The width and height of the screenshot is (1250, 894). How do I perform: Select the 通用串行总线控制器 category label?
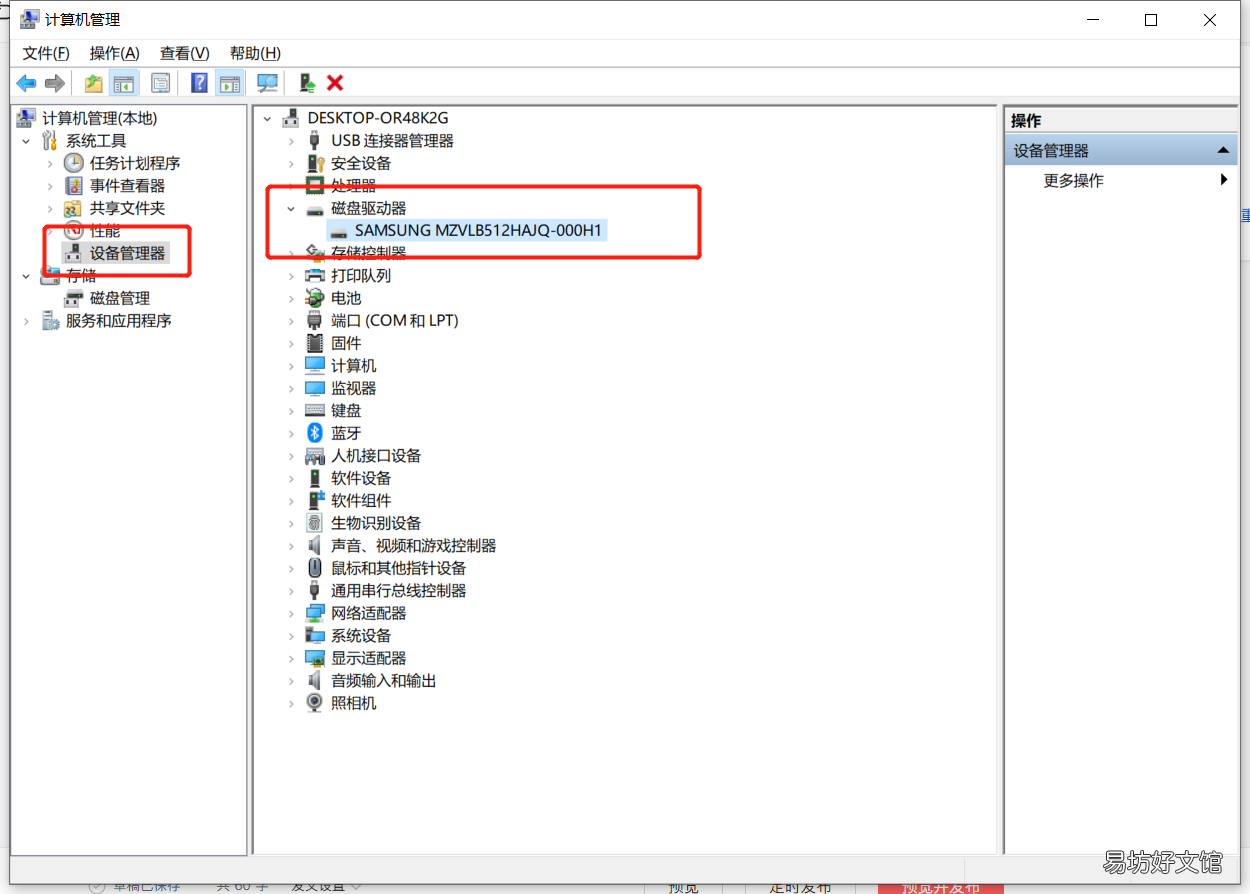point(398,591)
